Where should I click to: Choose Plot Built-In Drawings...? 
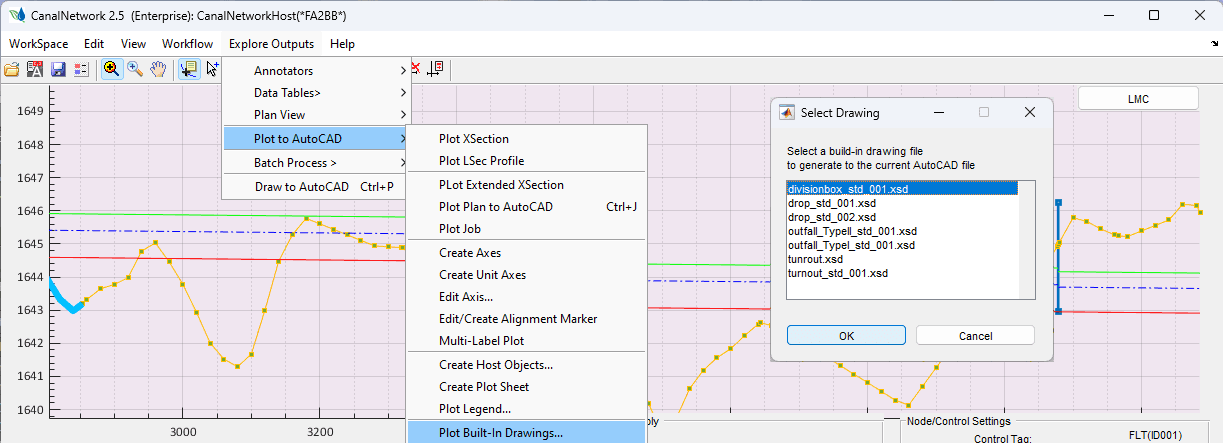[x=527, y=433]
